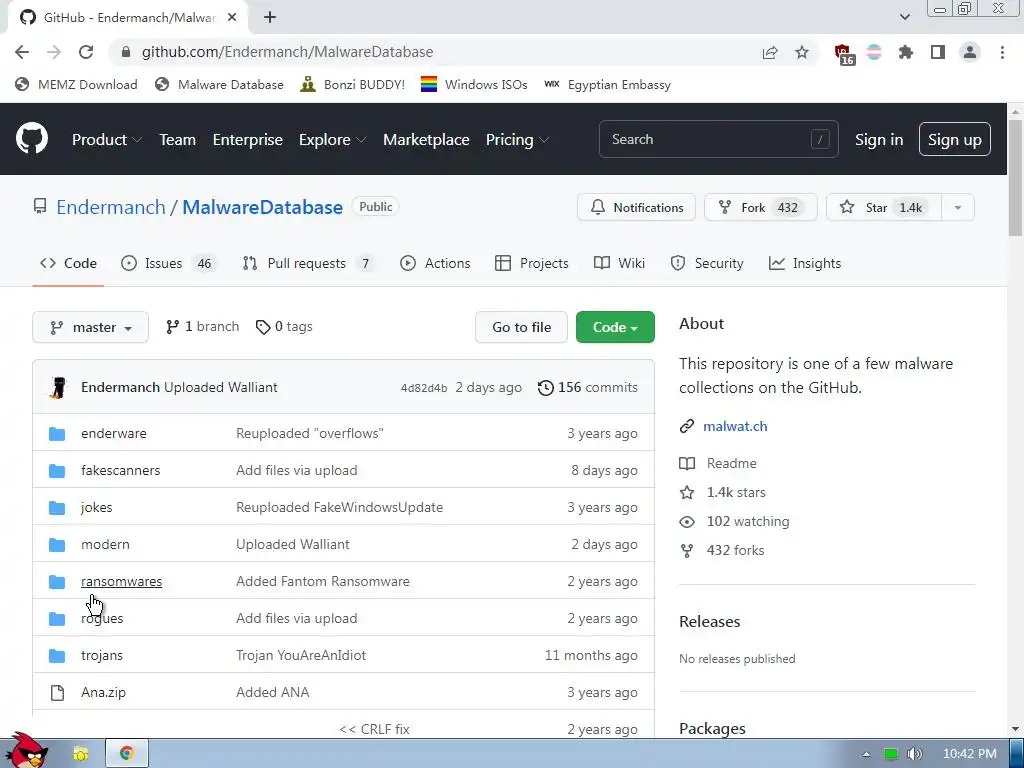This screenshot has width=1024, height=768.
Task: Open the Bonzi BUDDY! bookmark
Action: pyautogui.click(x=353, y=84)
